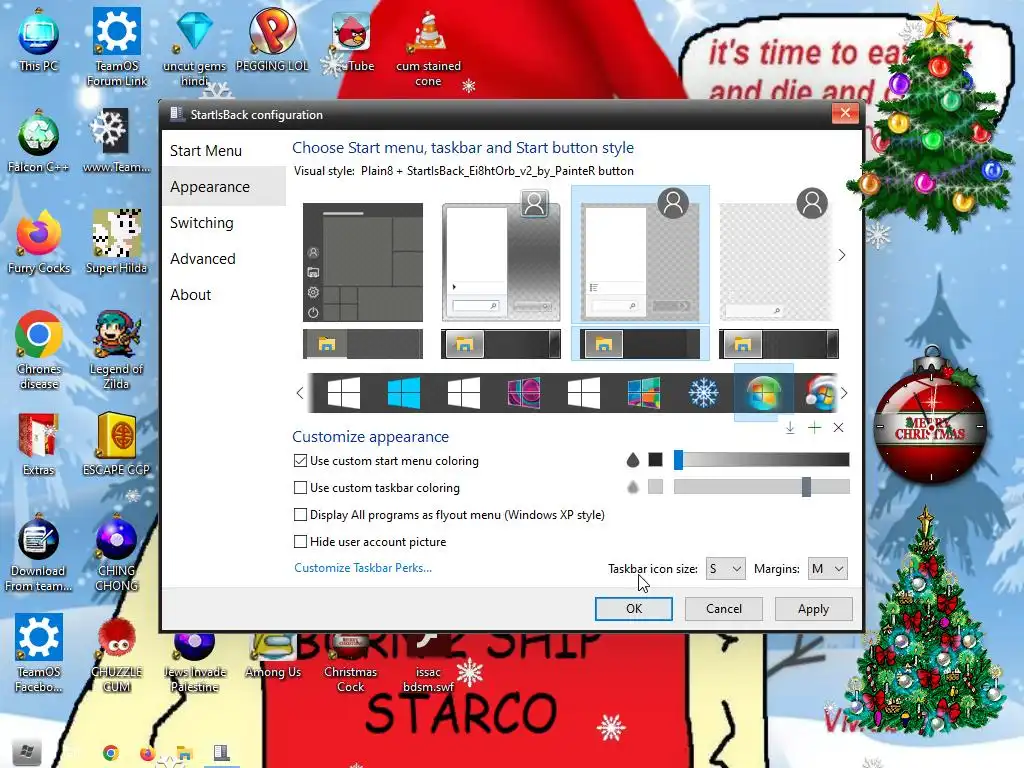Click the Apply button
1024x768 pixels.
(x=813, y=609)
